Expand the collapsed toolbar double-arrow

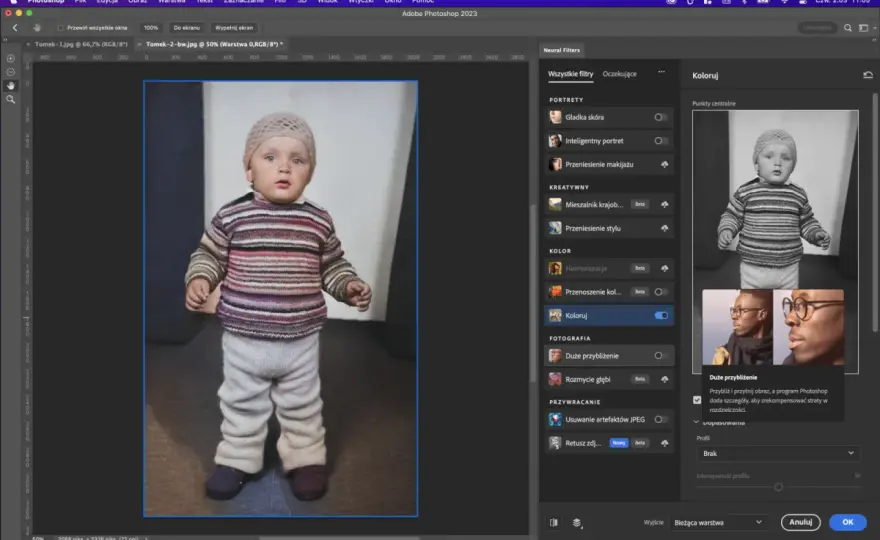(5, 40)
